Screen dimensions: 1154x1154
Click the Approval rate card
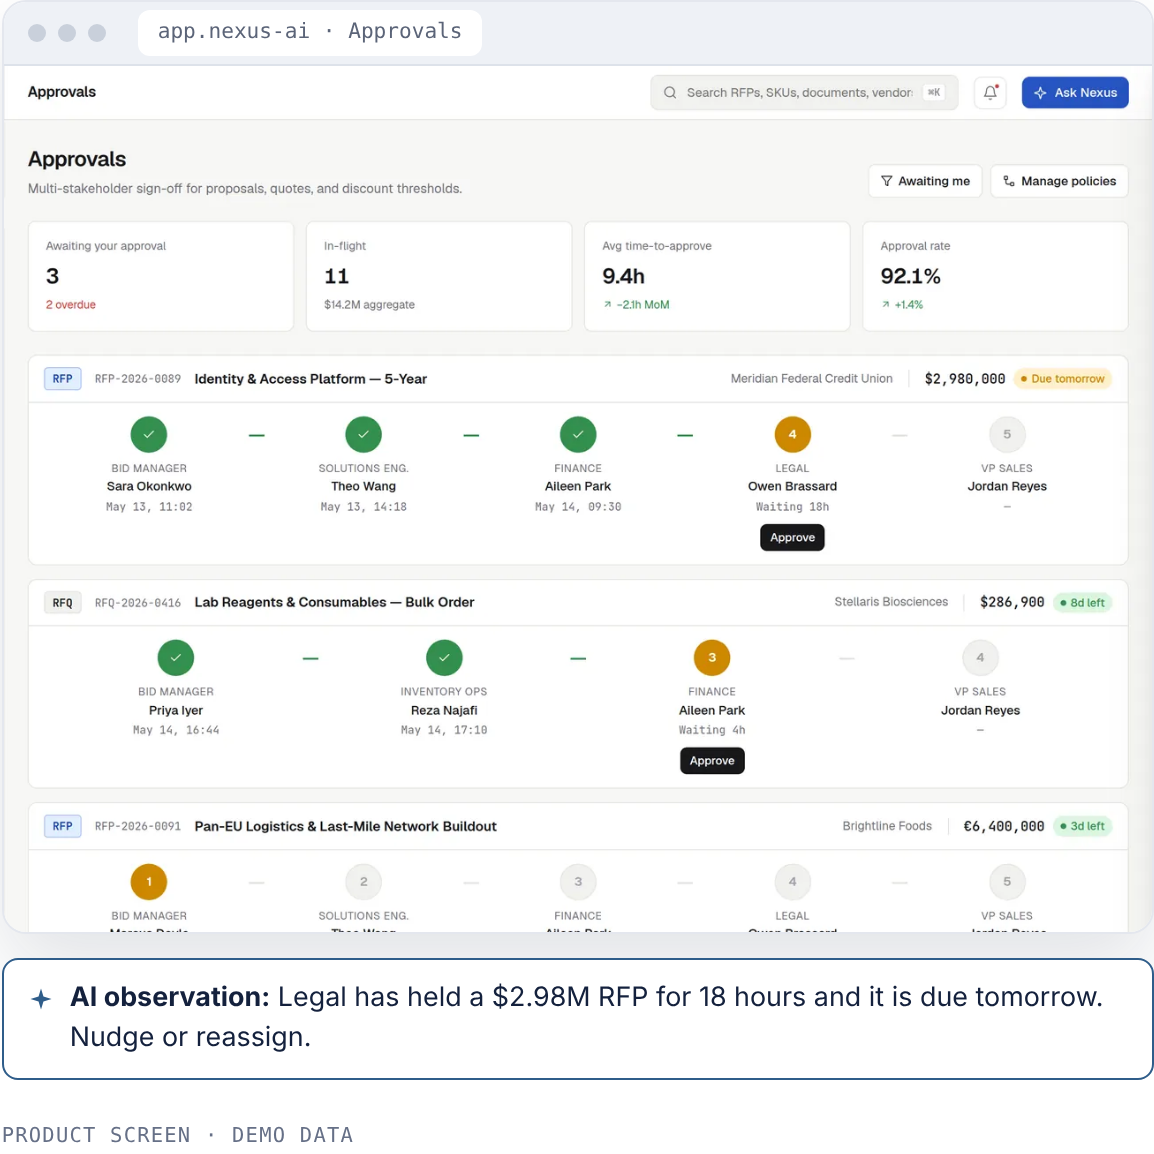coord(995,276)
